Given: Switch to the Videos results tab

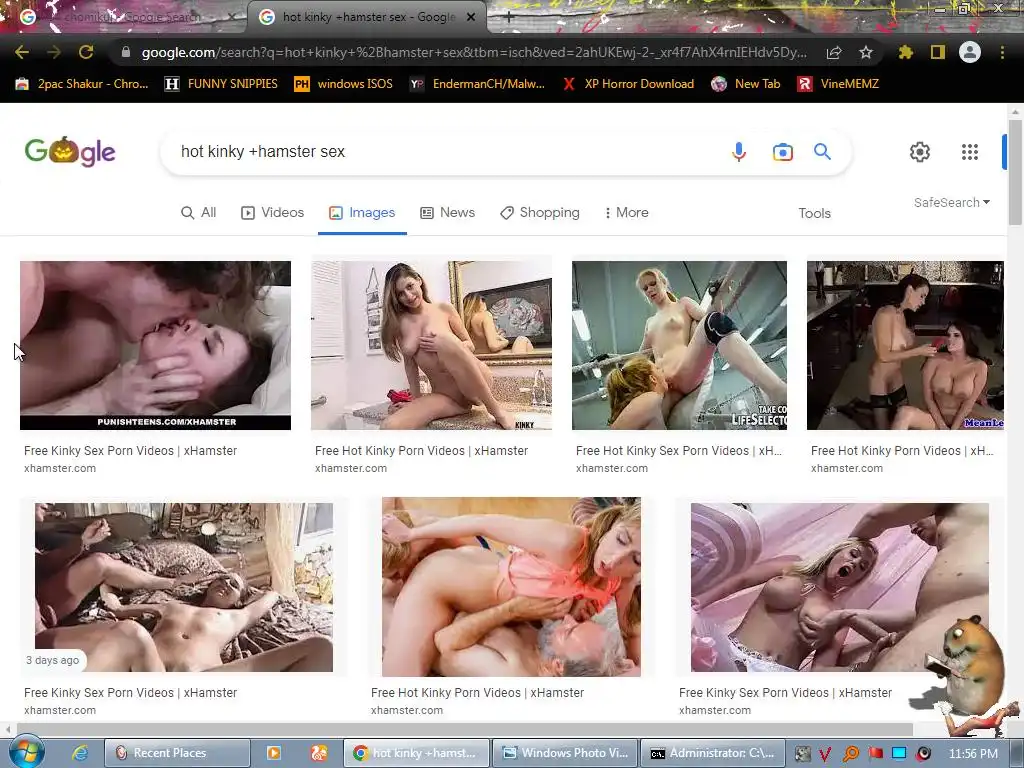Looking at the screenshot, I should point(273,212).
